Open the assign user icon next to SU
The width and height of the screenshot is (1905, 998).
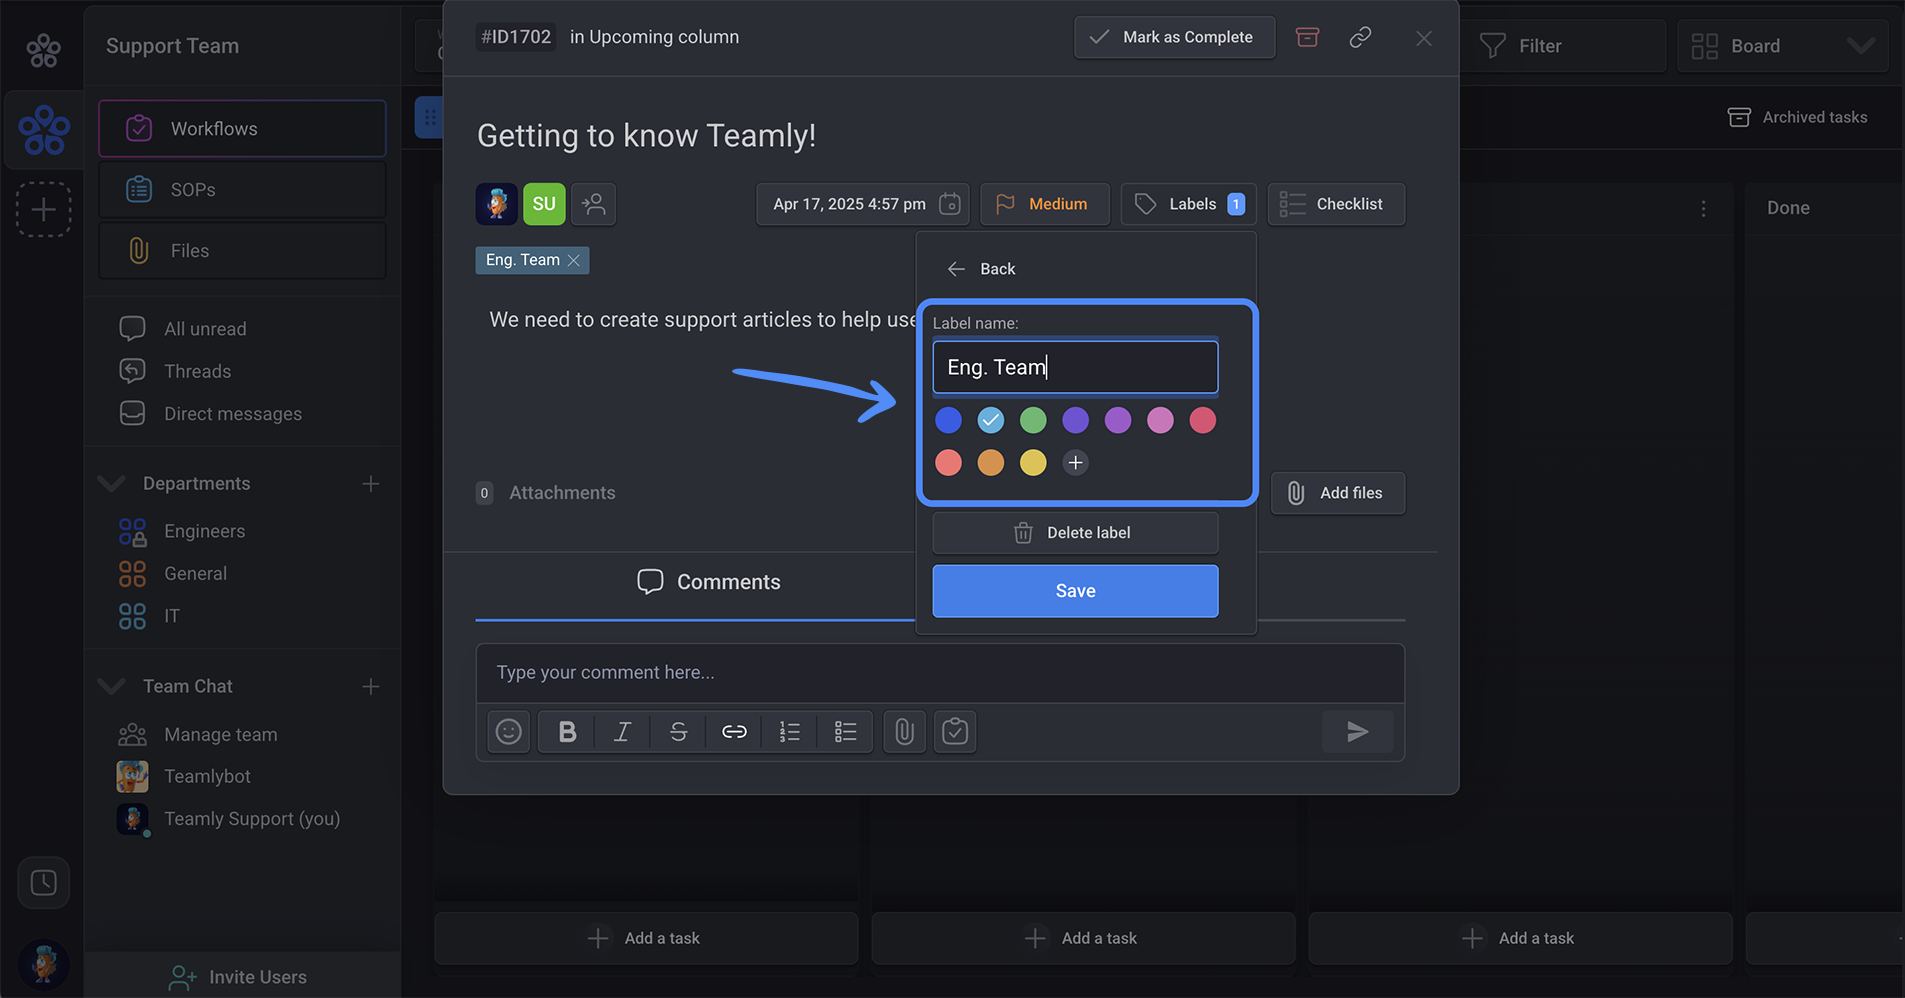(x=593, y=204)
